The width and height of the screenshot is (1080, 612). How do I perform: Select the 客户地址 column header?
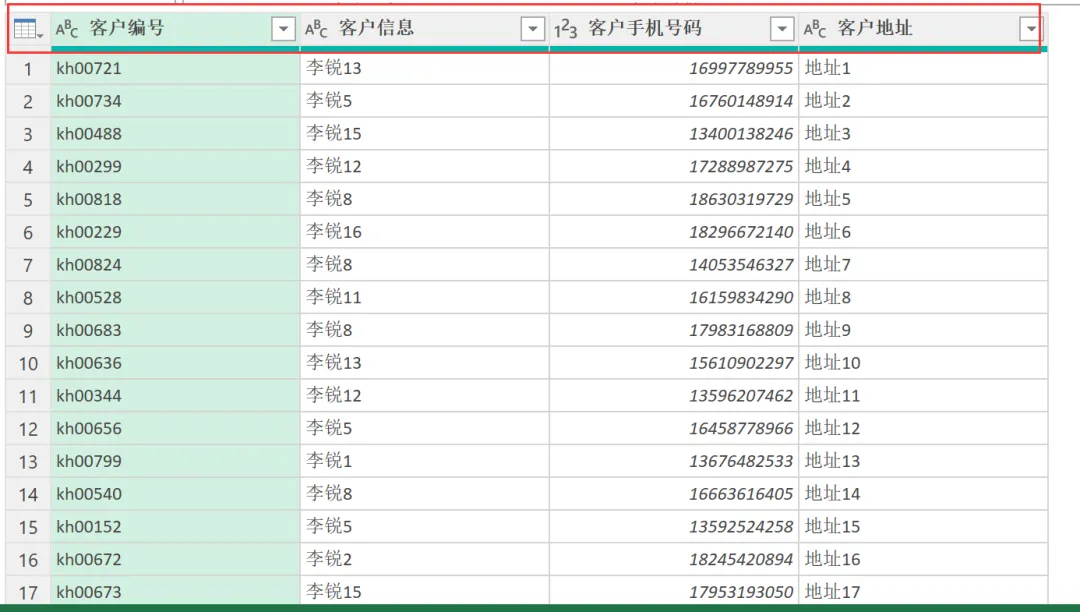click(x=924, y=30)
